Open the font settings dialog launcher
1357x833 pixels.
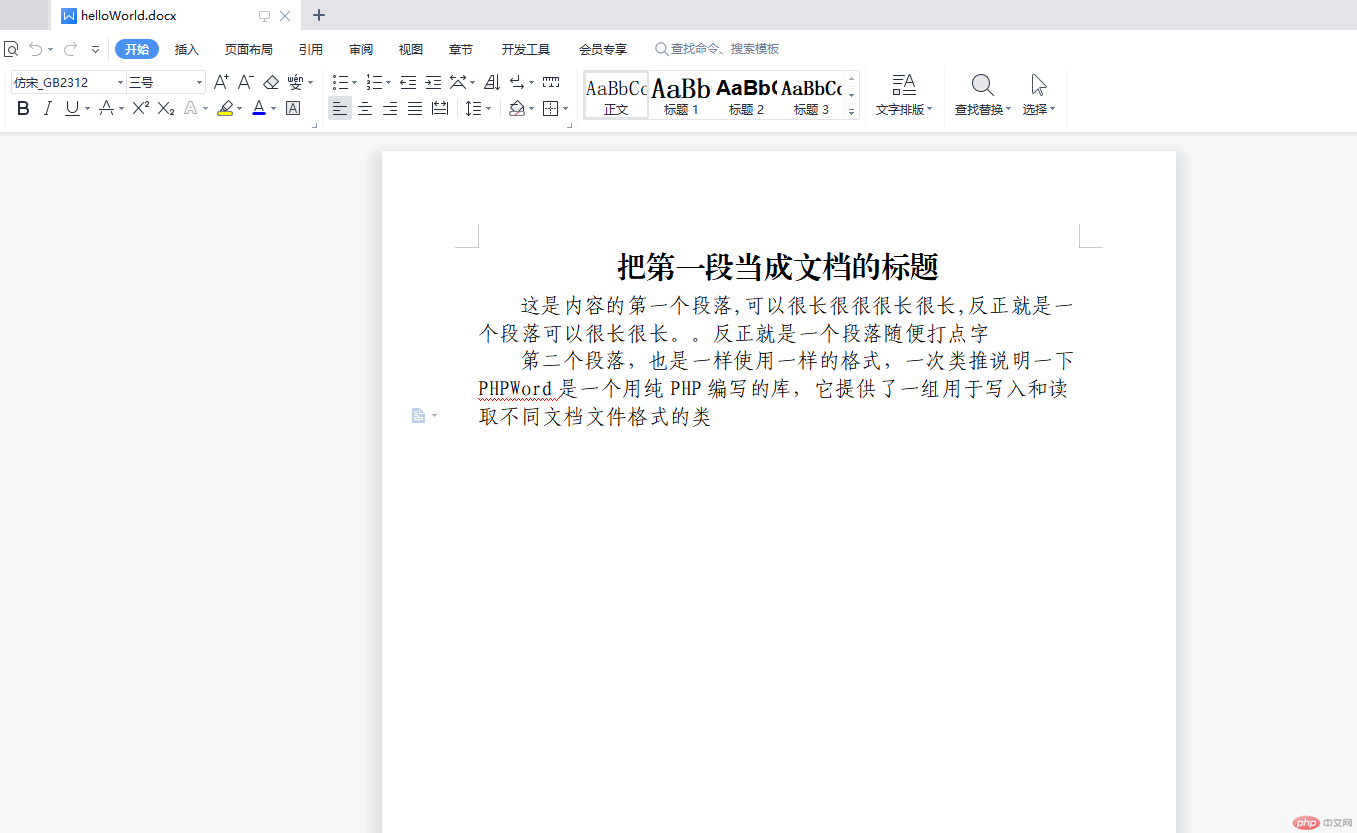(x=315, y=125)
